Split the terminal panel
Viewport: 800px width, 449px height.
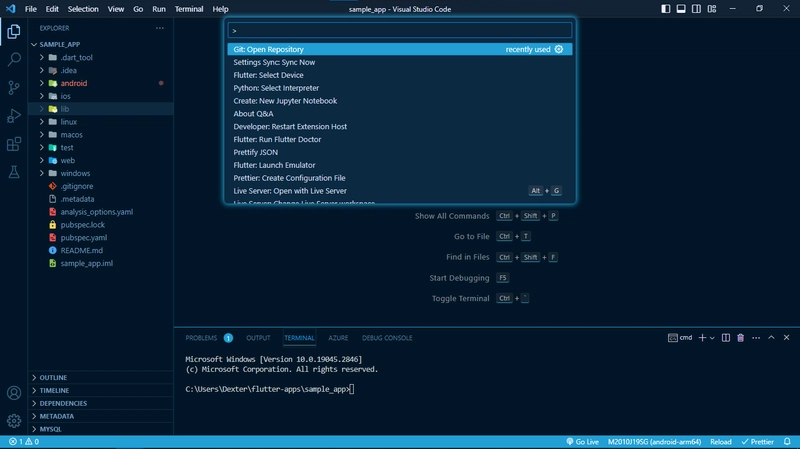click(x=726, y=338)
